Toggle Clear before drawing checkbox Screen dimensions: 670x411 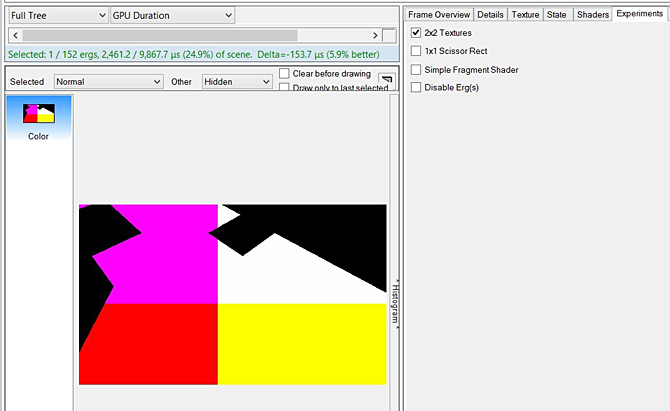(x=285, y=74)
